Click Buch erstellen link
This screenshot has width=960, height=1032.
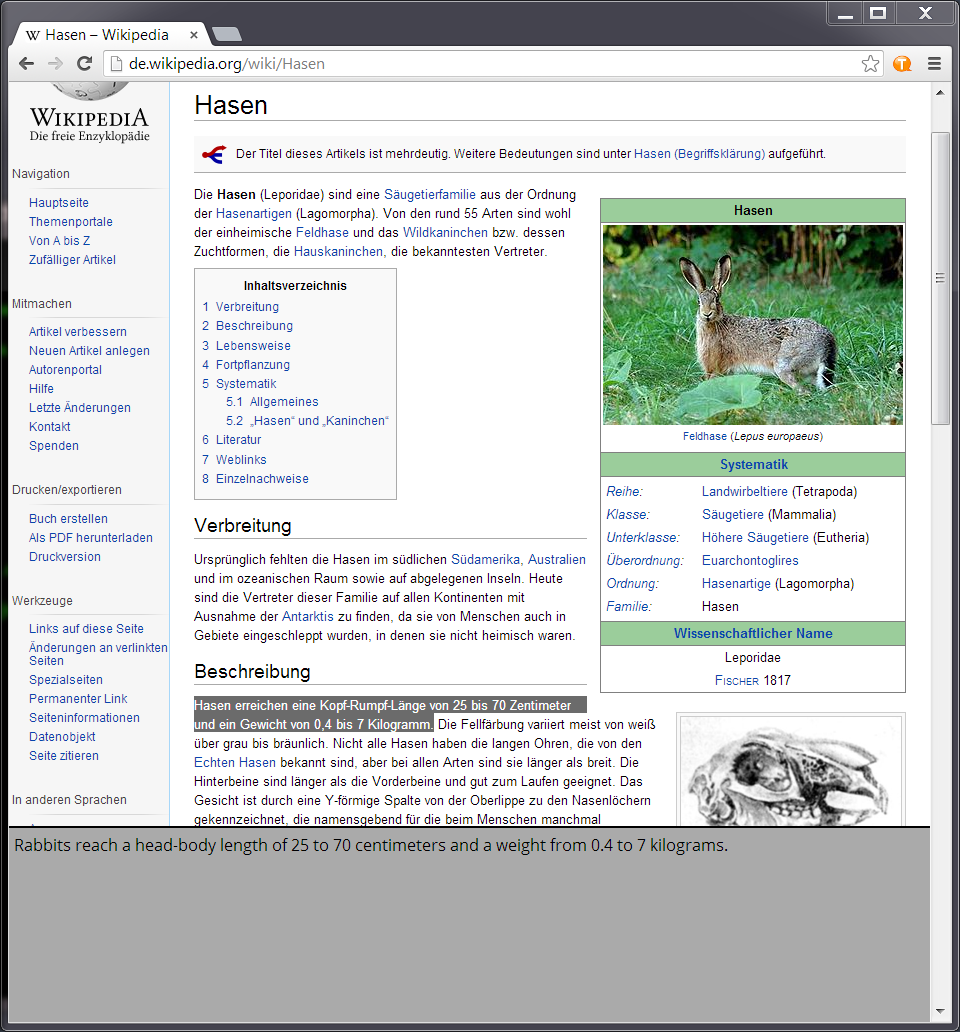(68, 519)
